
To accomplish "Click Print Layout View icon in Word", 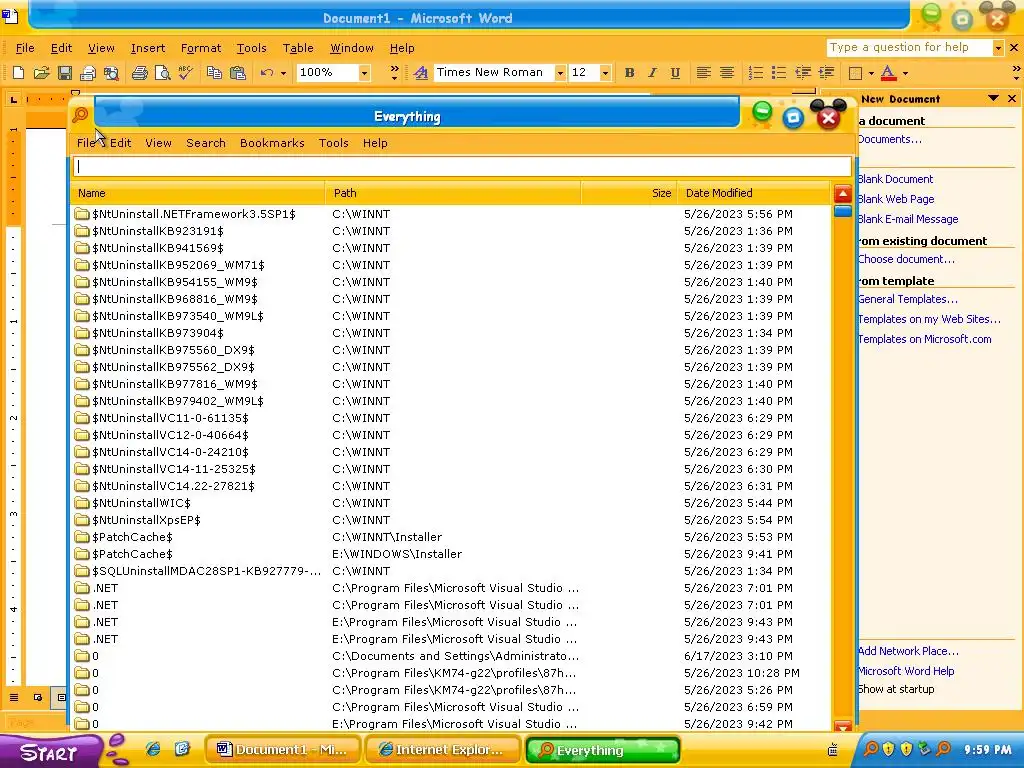I will pyautogui.click(x=61, y=697).
